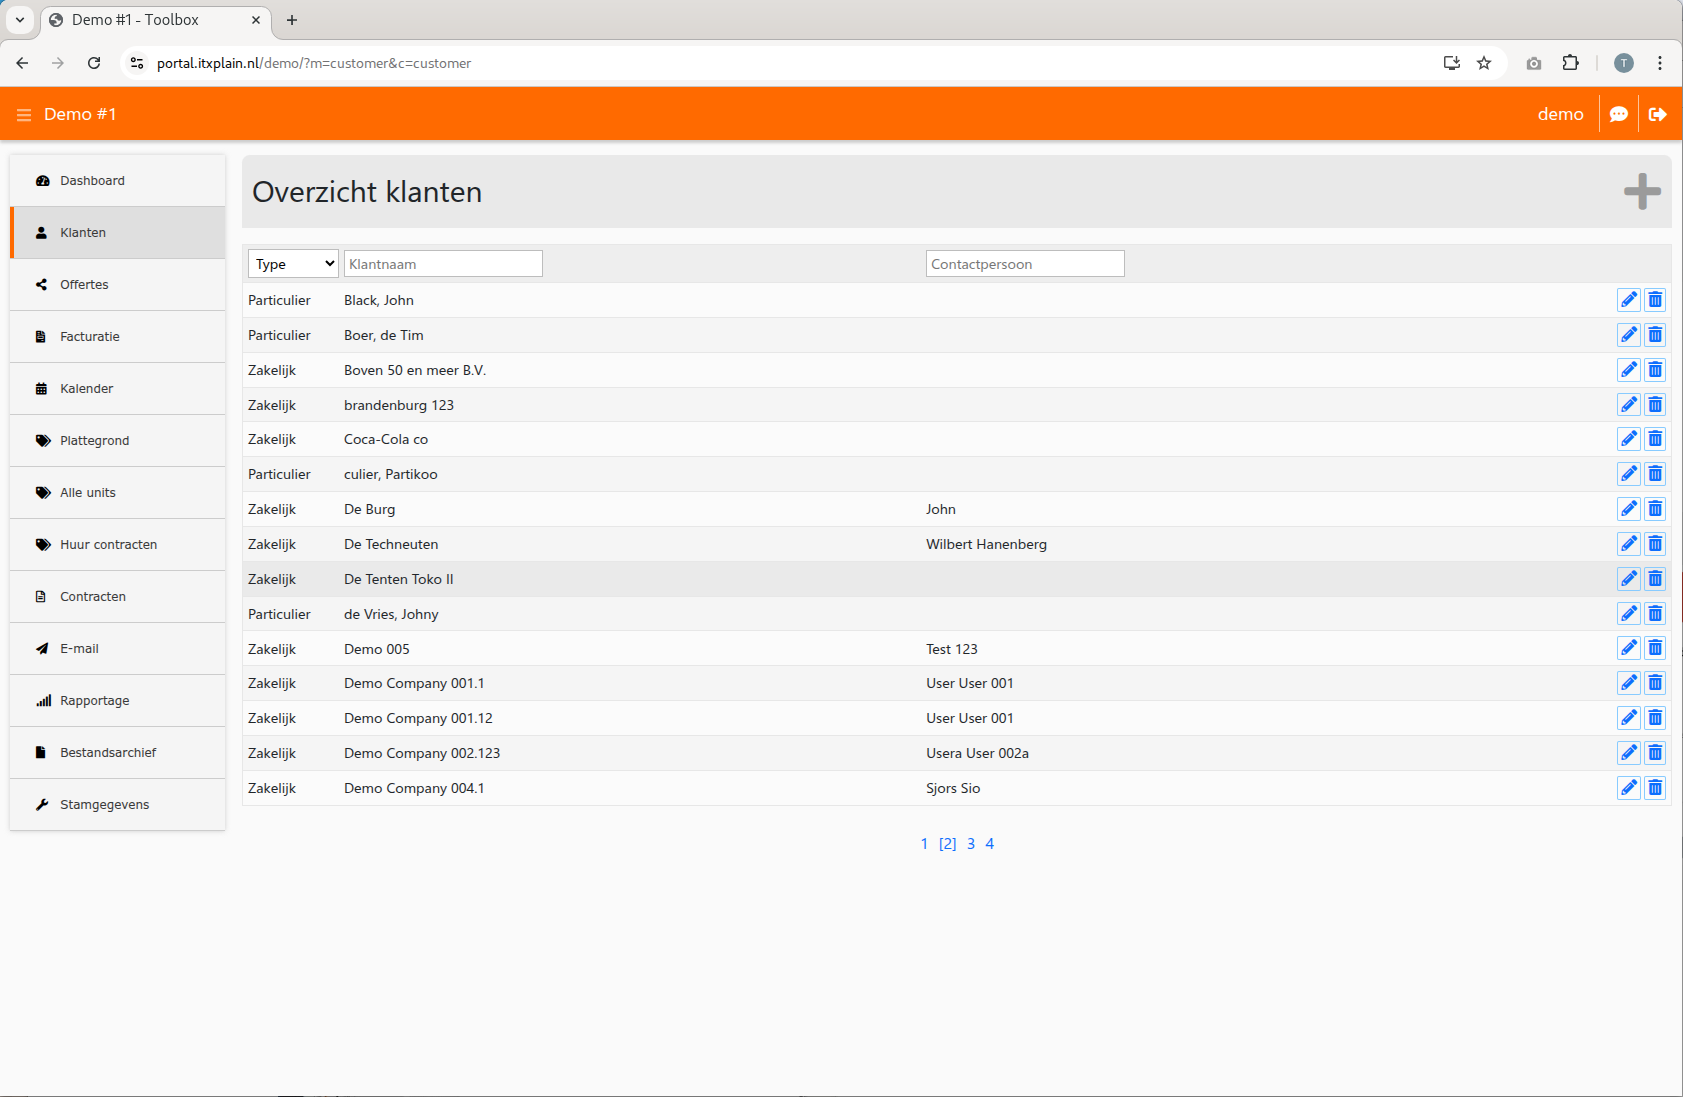
Task: Delete the Coca-Cola co customer row
Action: click(x=1655, y=439)
